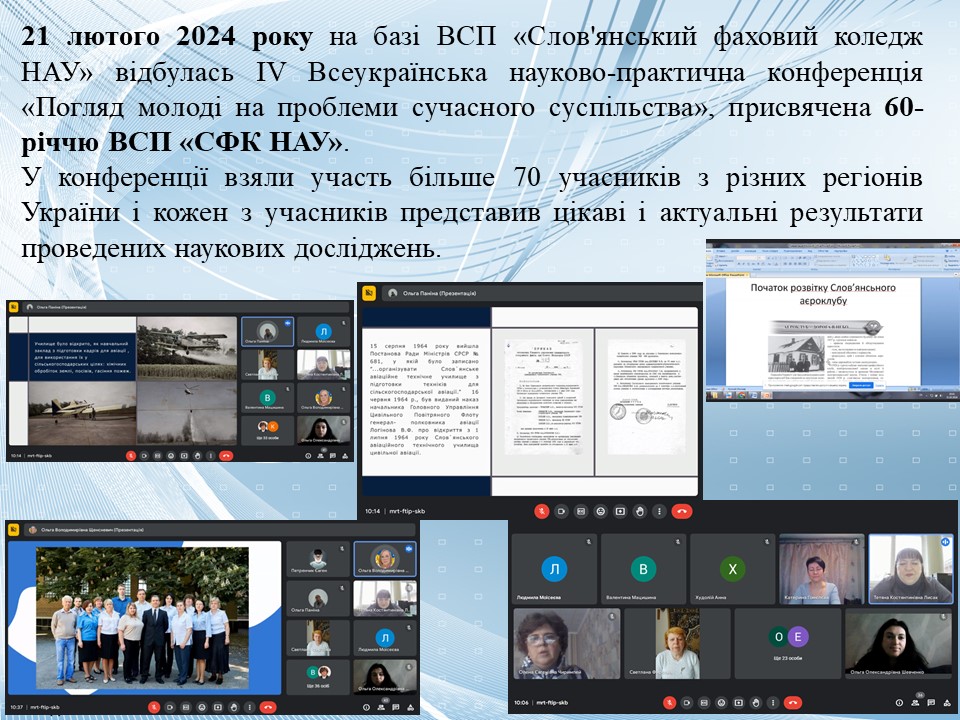Image resolution: width=960 pixels, height=720 pixels.
Task: Turn on captions in the 10:06 meeting
Action: 704,703
